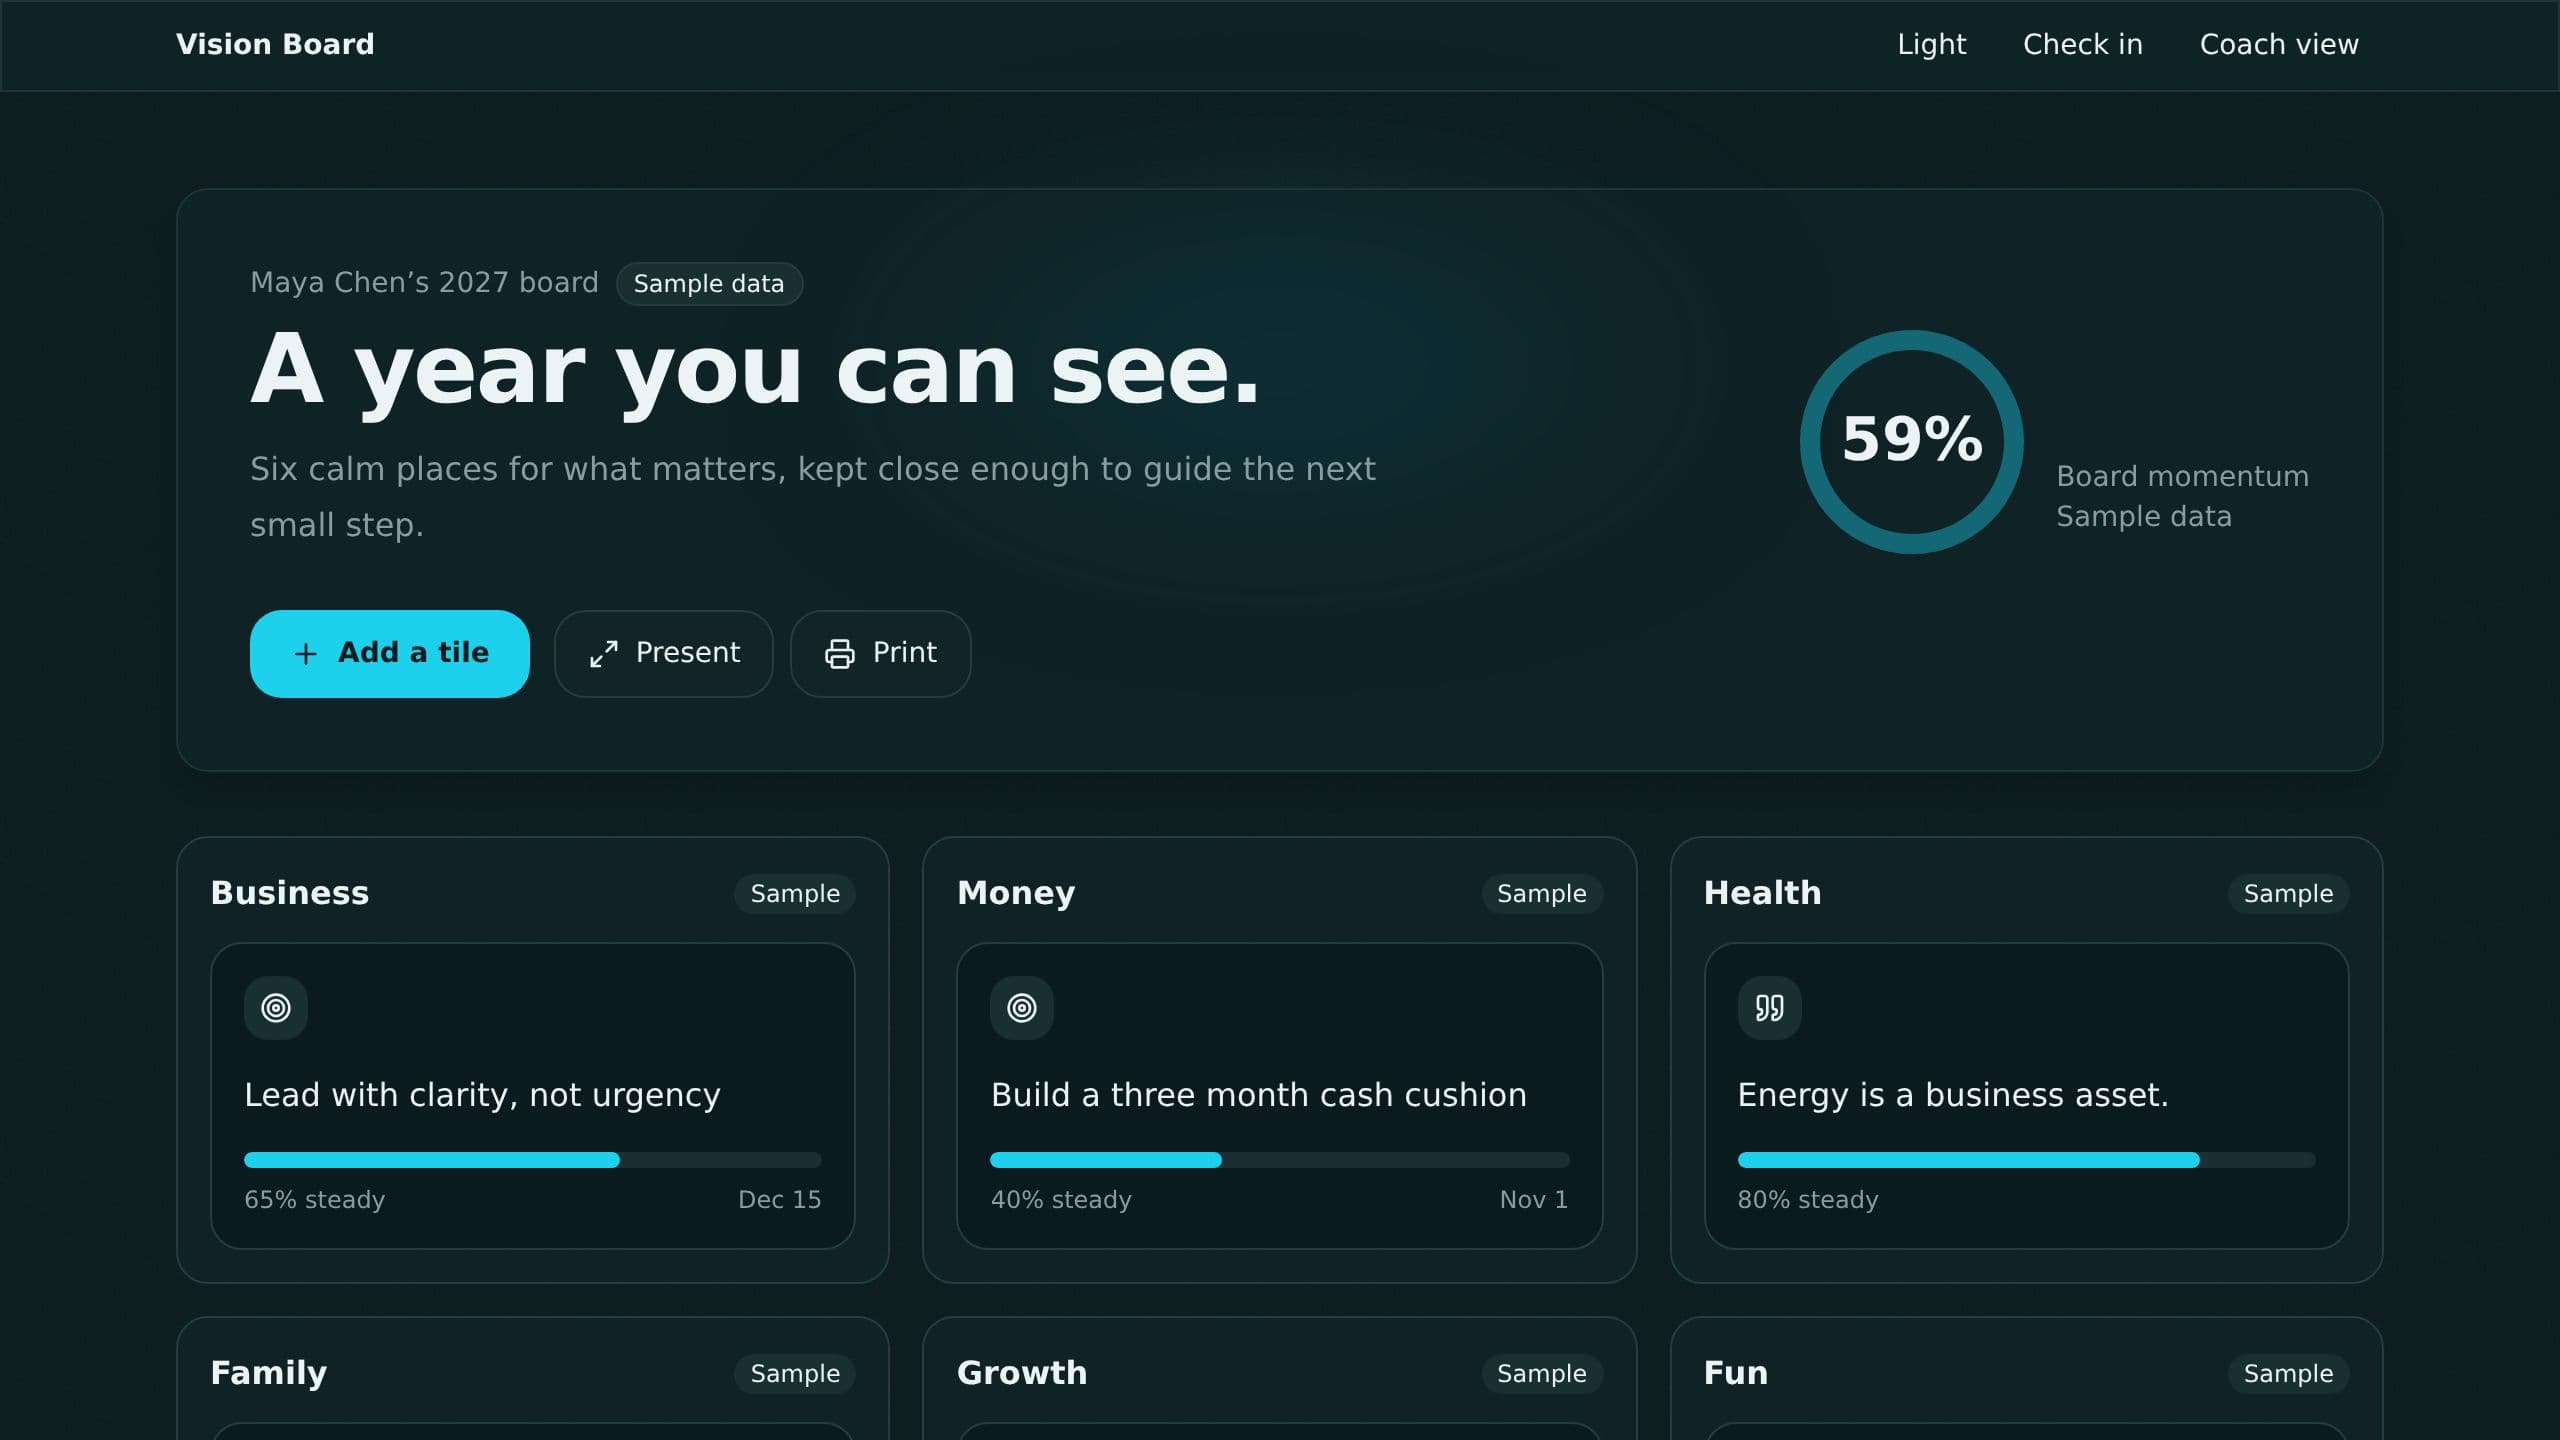This screenshot has height=1440, width=2560.
Task: Click the Sample badge on Health card
Action: click(2288, 894)
